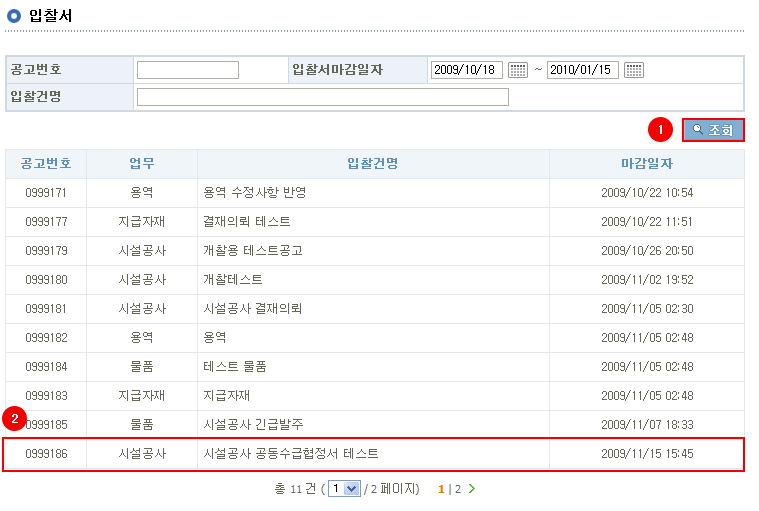Click 업무 cell in row 0999184
This screenshot has height=511, width=759.
point(142,367)
